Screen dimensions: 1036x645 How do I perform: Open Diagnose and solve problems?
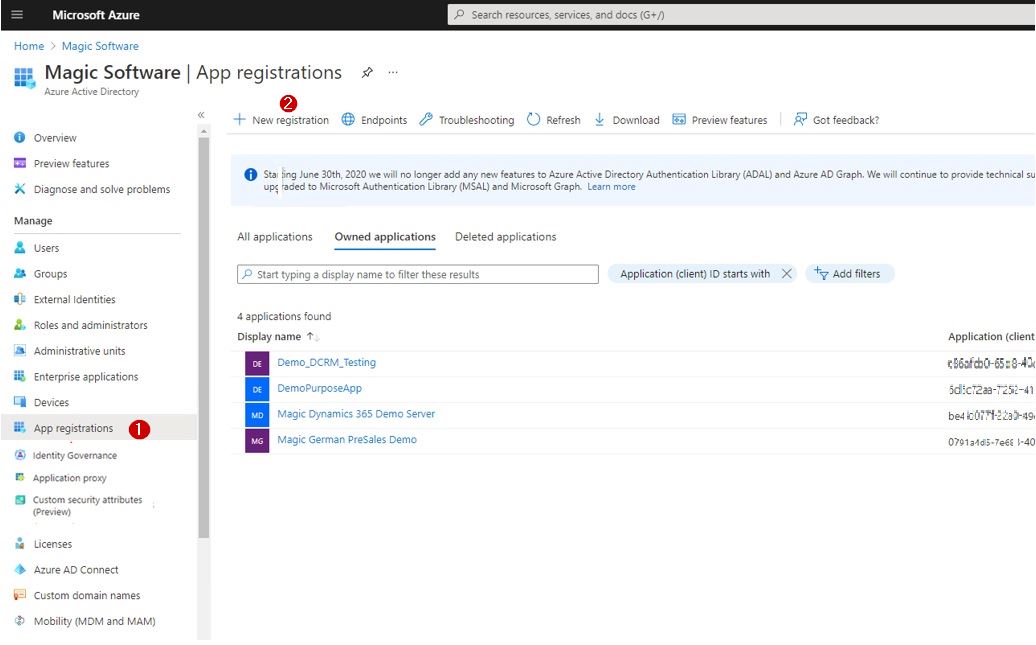click(102, 189)
